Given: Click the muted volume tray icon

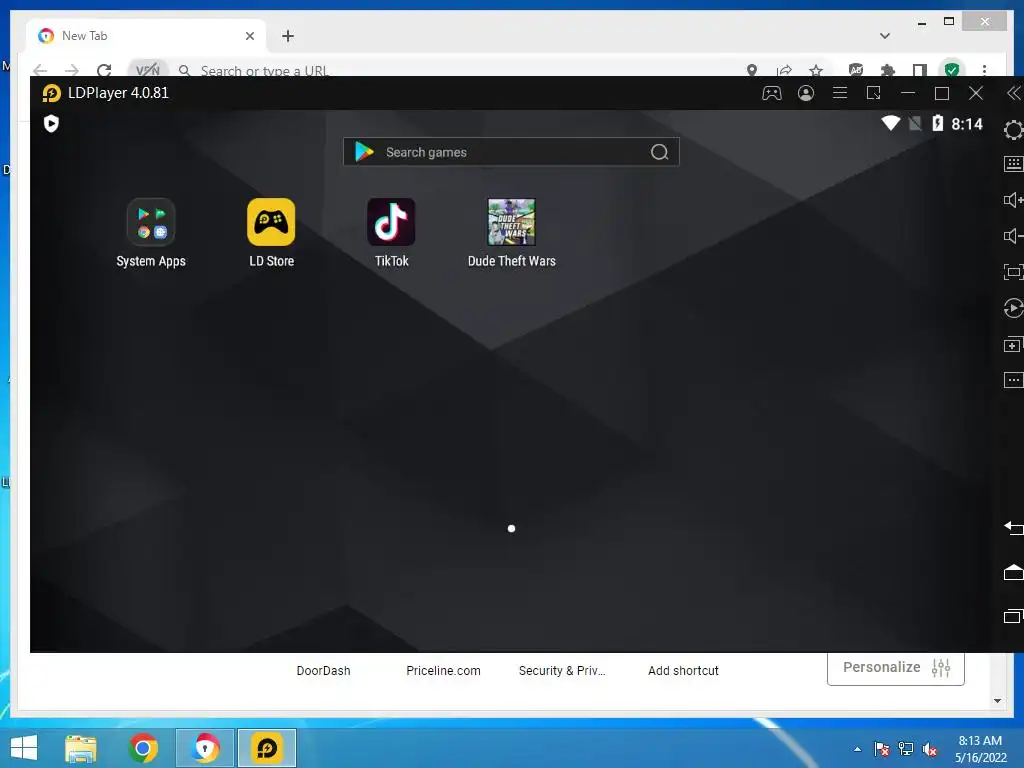Looking at the screenshot, I should (x=930, y=749).
